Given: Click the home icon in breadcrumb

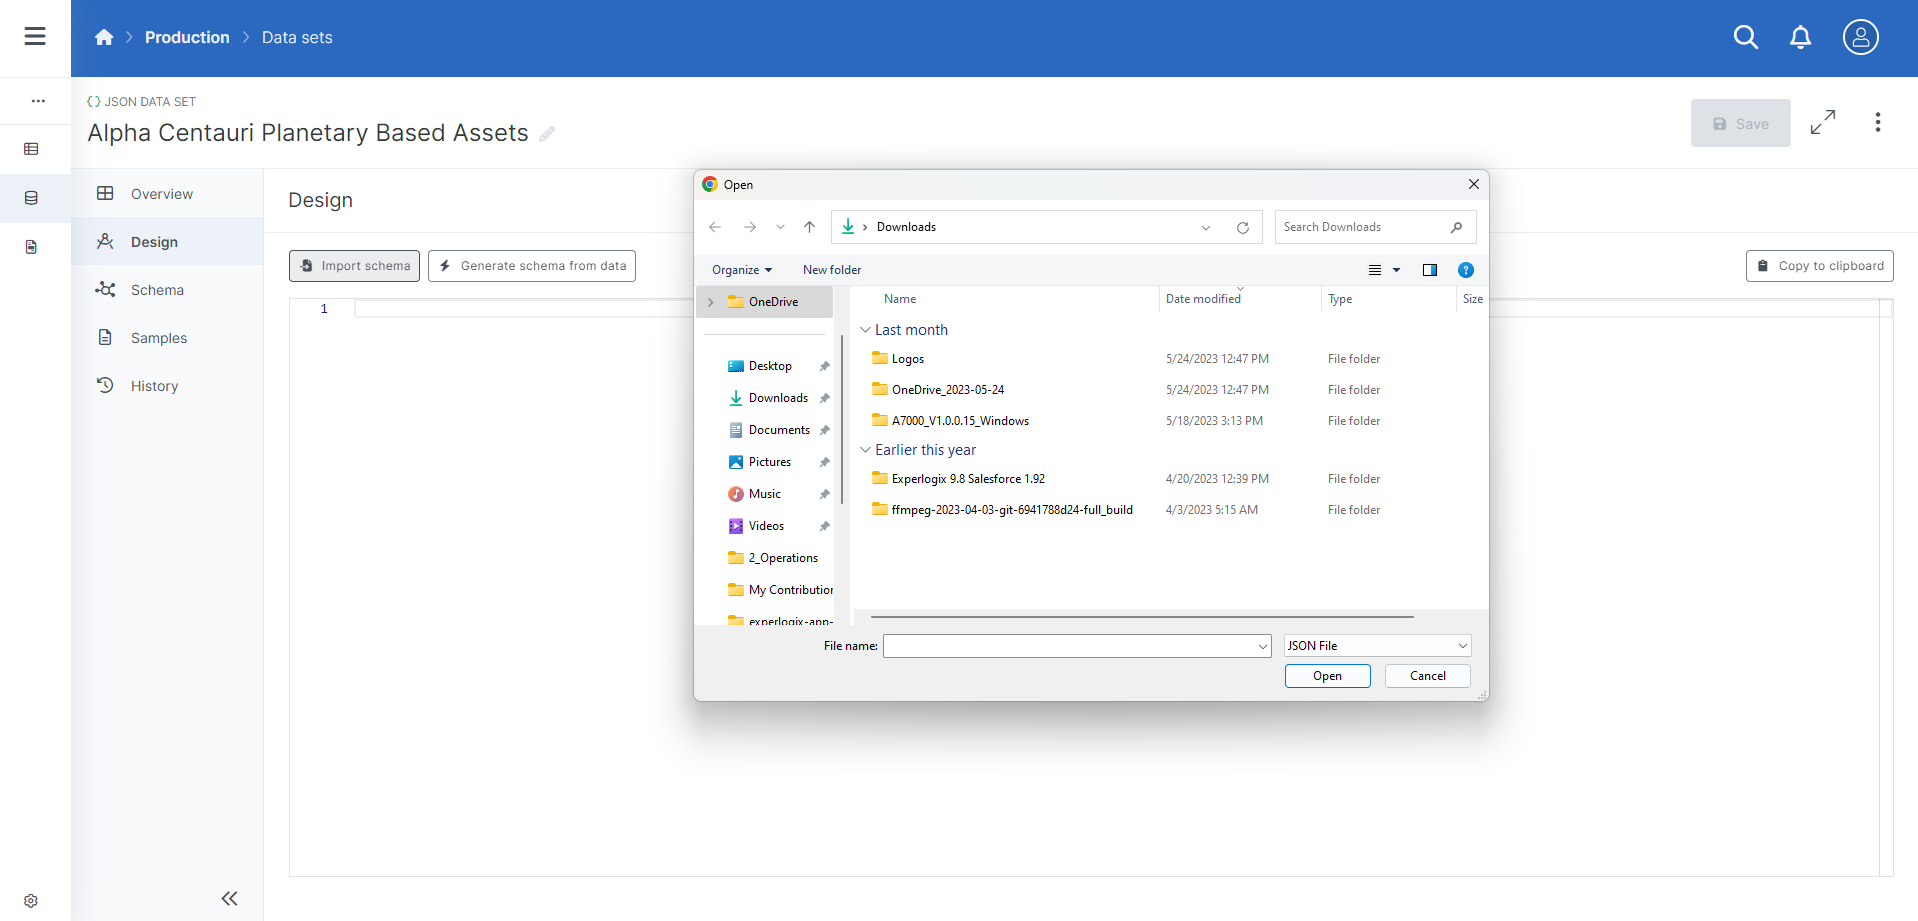Looking at the screenshot, I should (104, 38).
